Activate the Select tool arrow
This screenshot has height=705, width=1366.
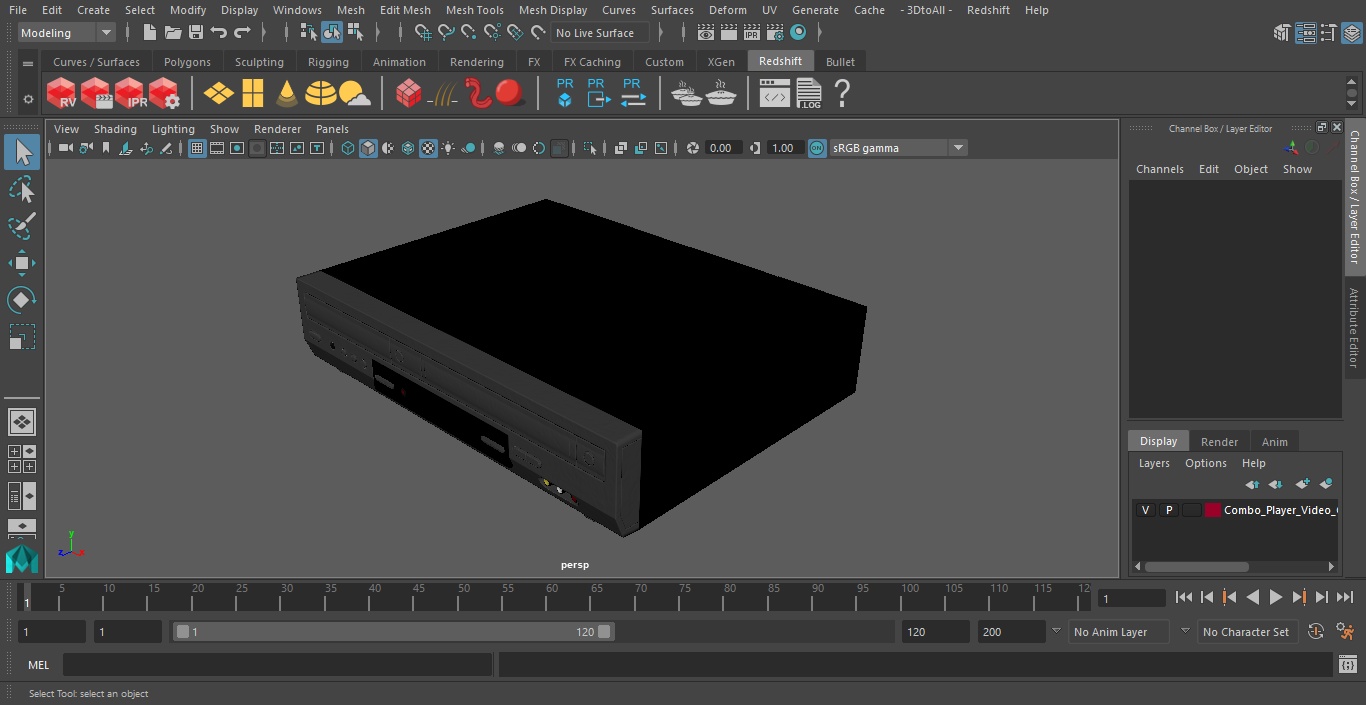[x=22, y=152]
